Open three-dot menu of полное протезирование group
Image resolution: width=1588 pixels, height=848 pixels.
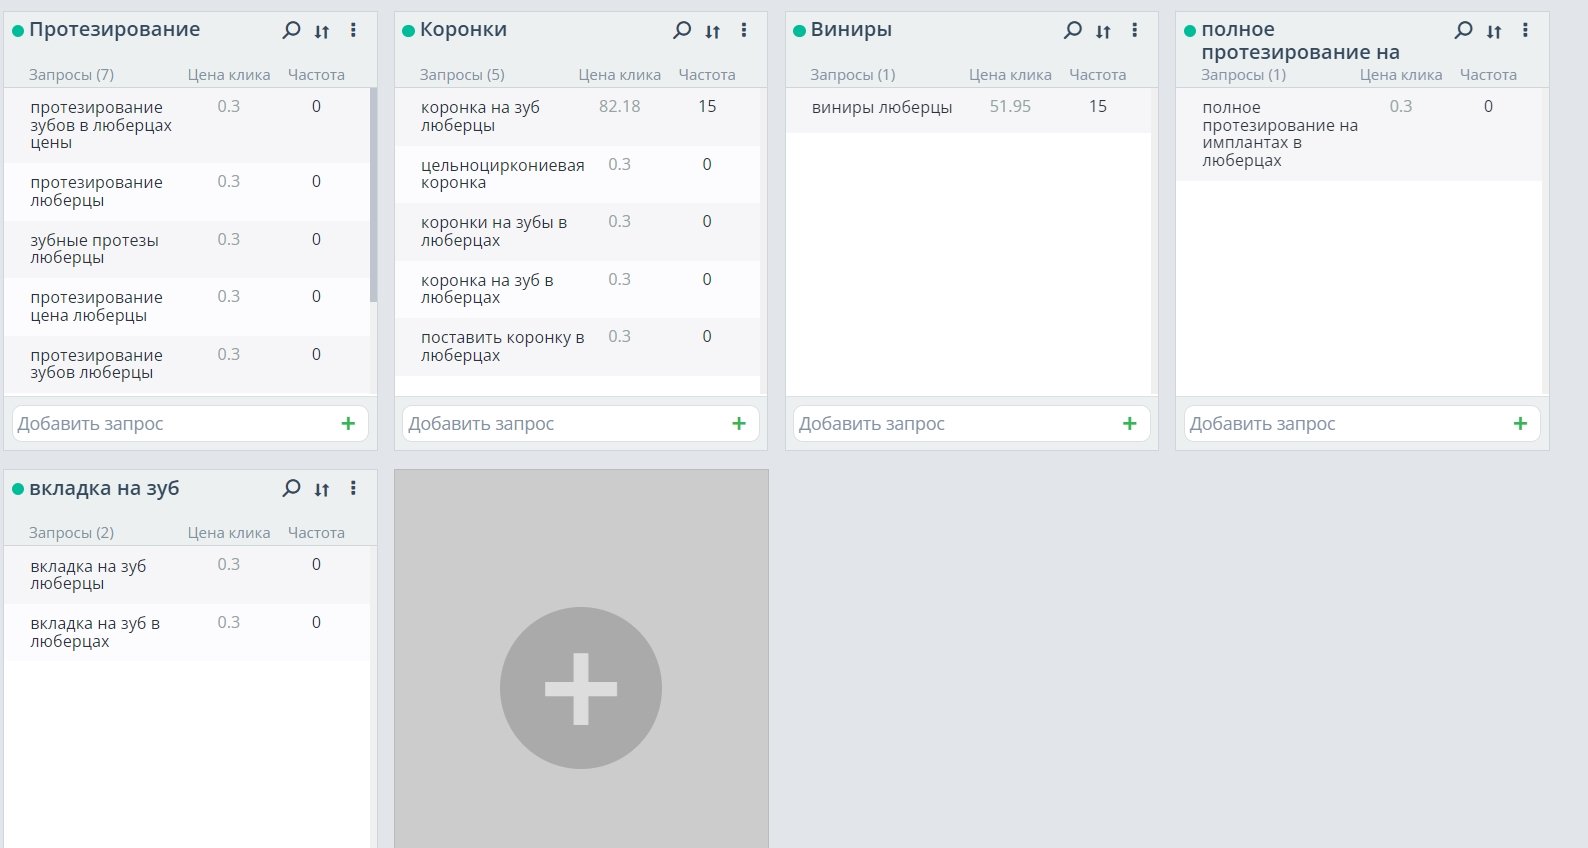tap(1525, 30)
